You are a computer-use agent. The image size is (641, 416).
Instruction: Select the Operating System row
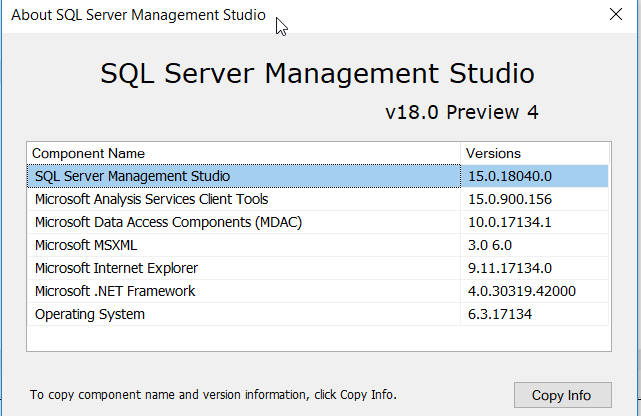coord(90,314)
